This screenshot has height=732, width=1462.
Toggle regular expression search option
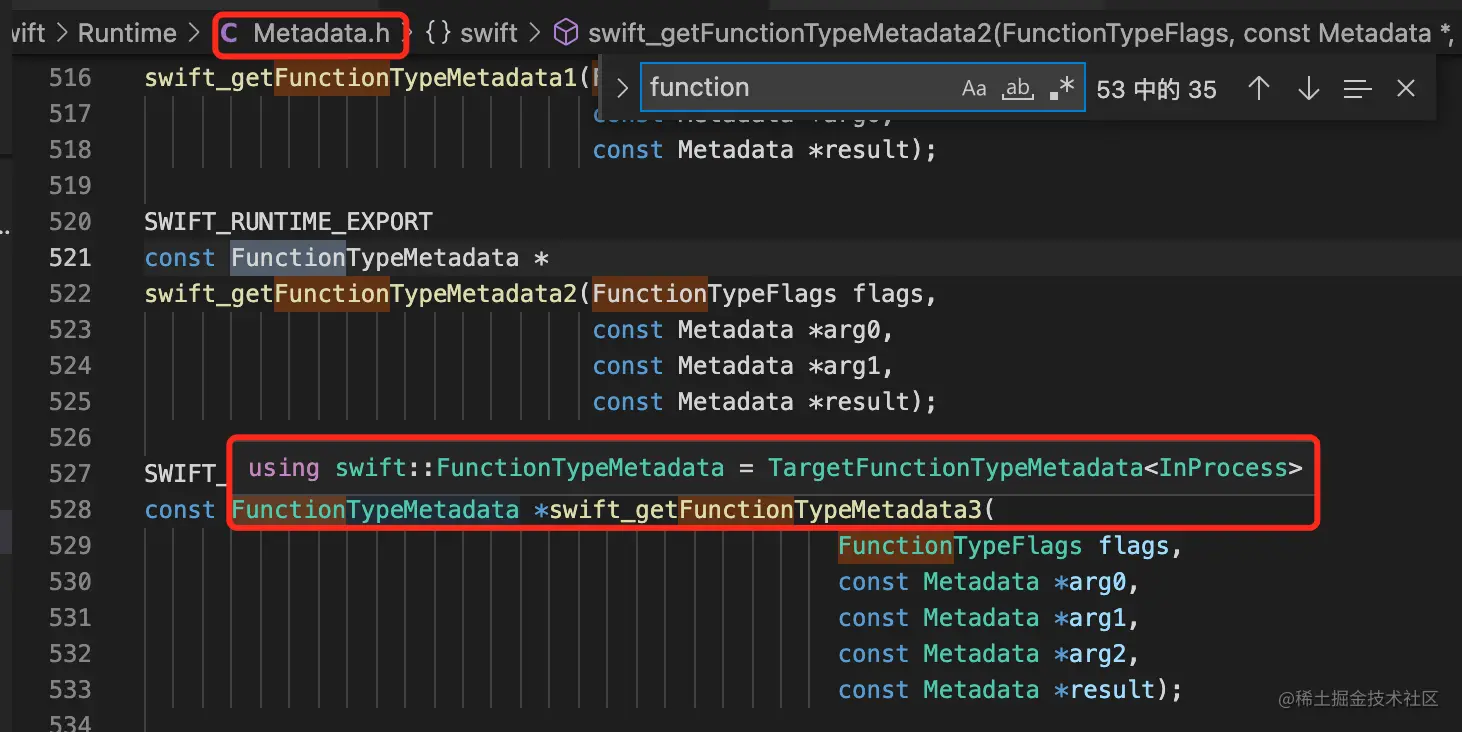coord(1062,88)
